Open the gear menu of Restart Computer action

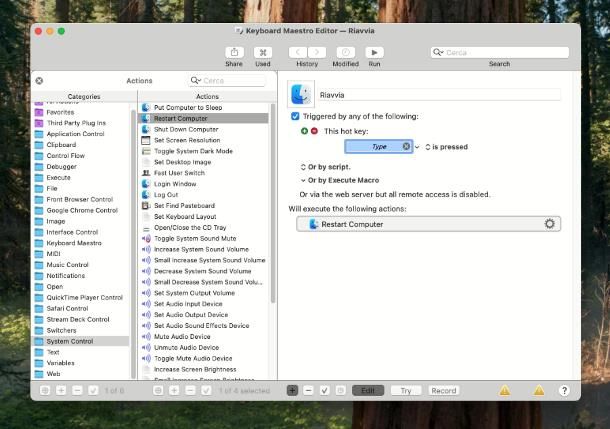[549, 224]
